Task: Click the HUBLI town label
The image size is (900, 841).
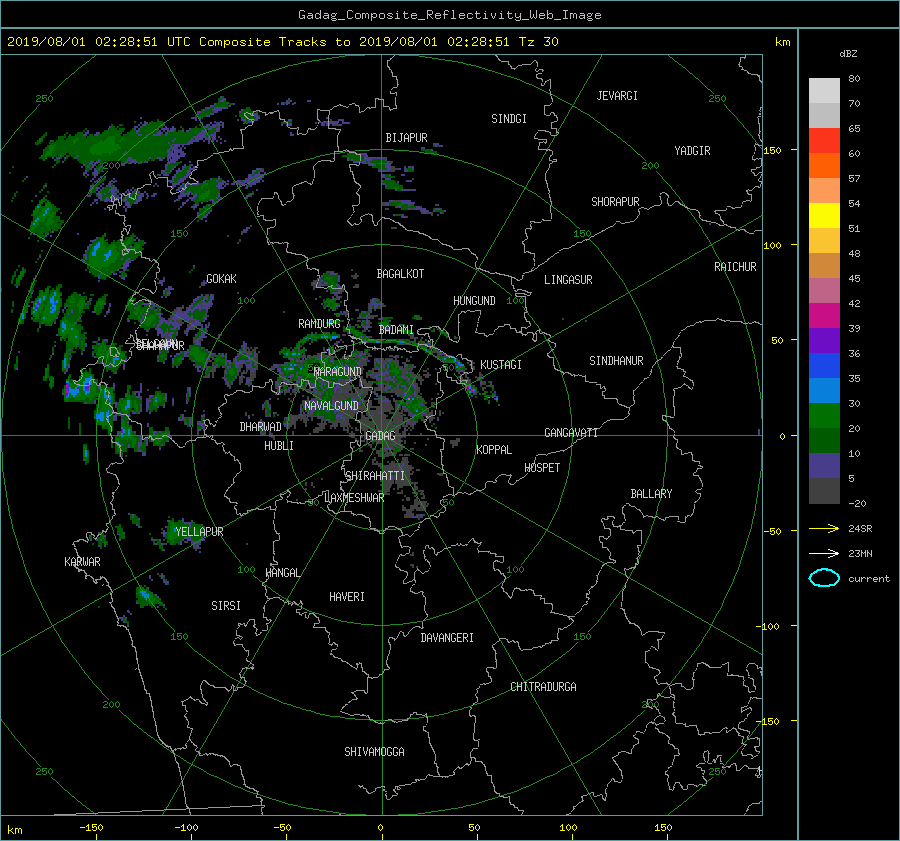Action: [x=279, y=446]
